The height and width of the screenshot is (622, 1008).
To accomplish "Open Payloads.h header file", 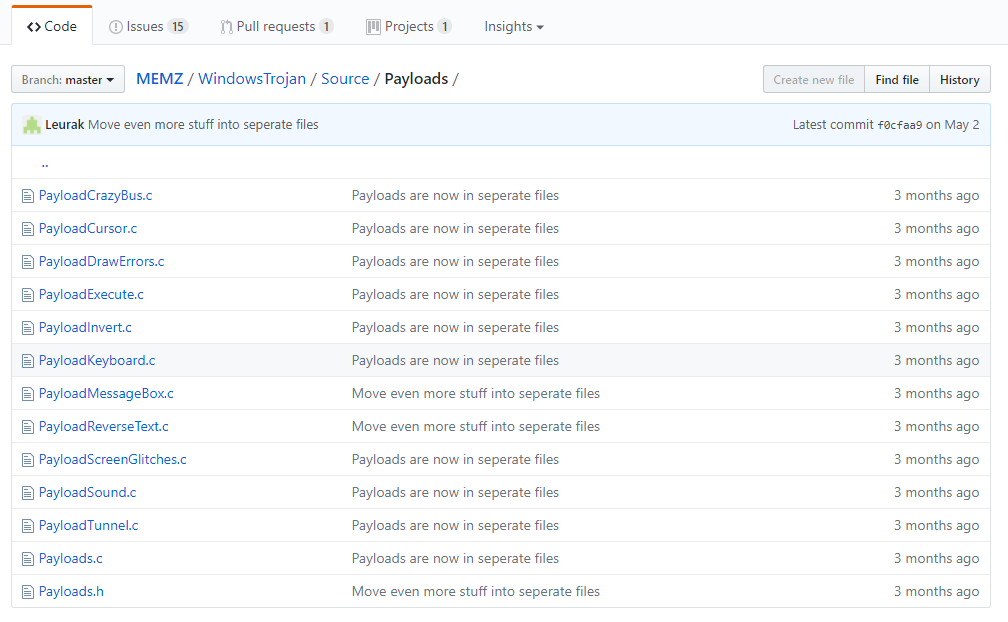I will (x=71, y=591).
